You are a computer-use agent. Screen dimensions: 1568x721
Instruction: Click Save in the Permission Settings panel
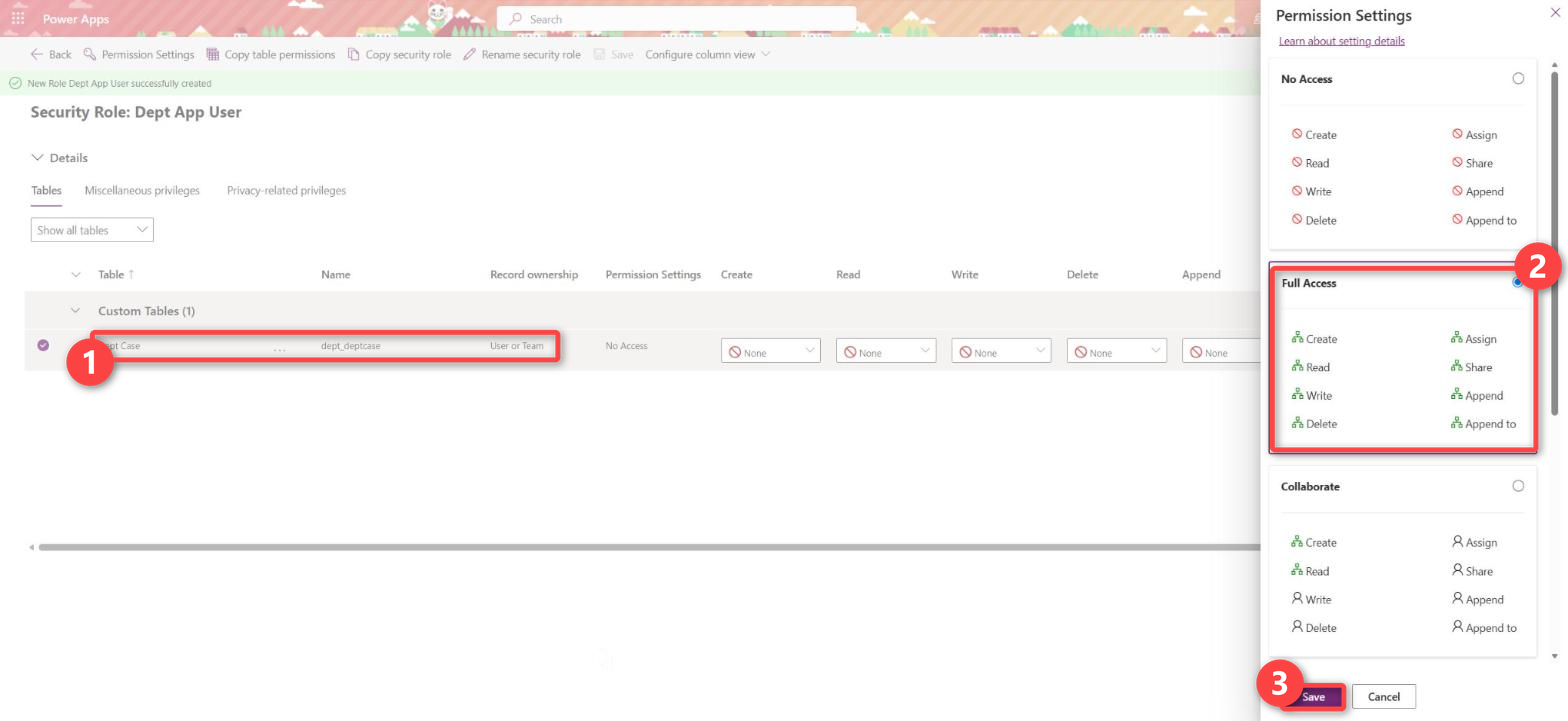pyautogui.click(x=1313, y=697)
